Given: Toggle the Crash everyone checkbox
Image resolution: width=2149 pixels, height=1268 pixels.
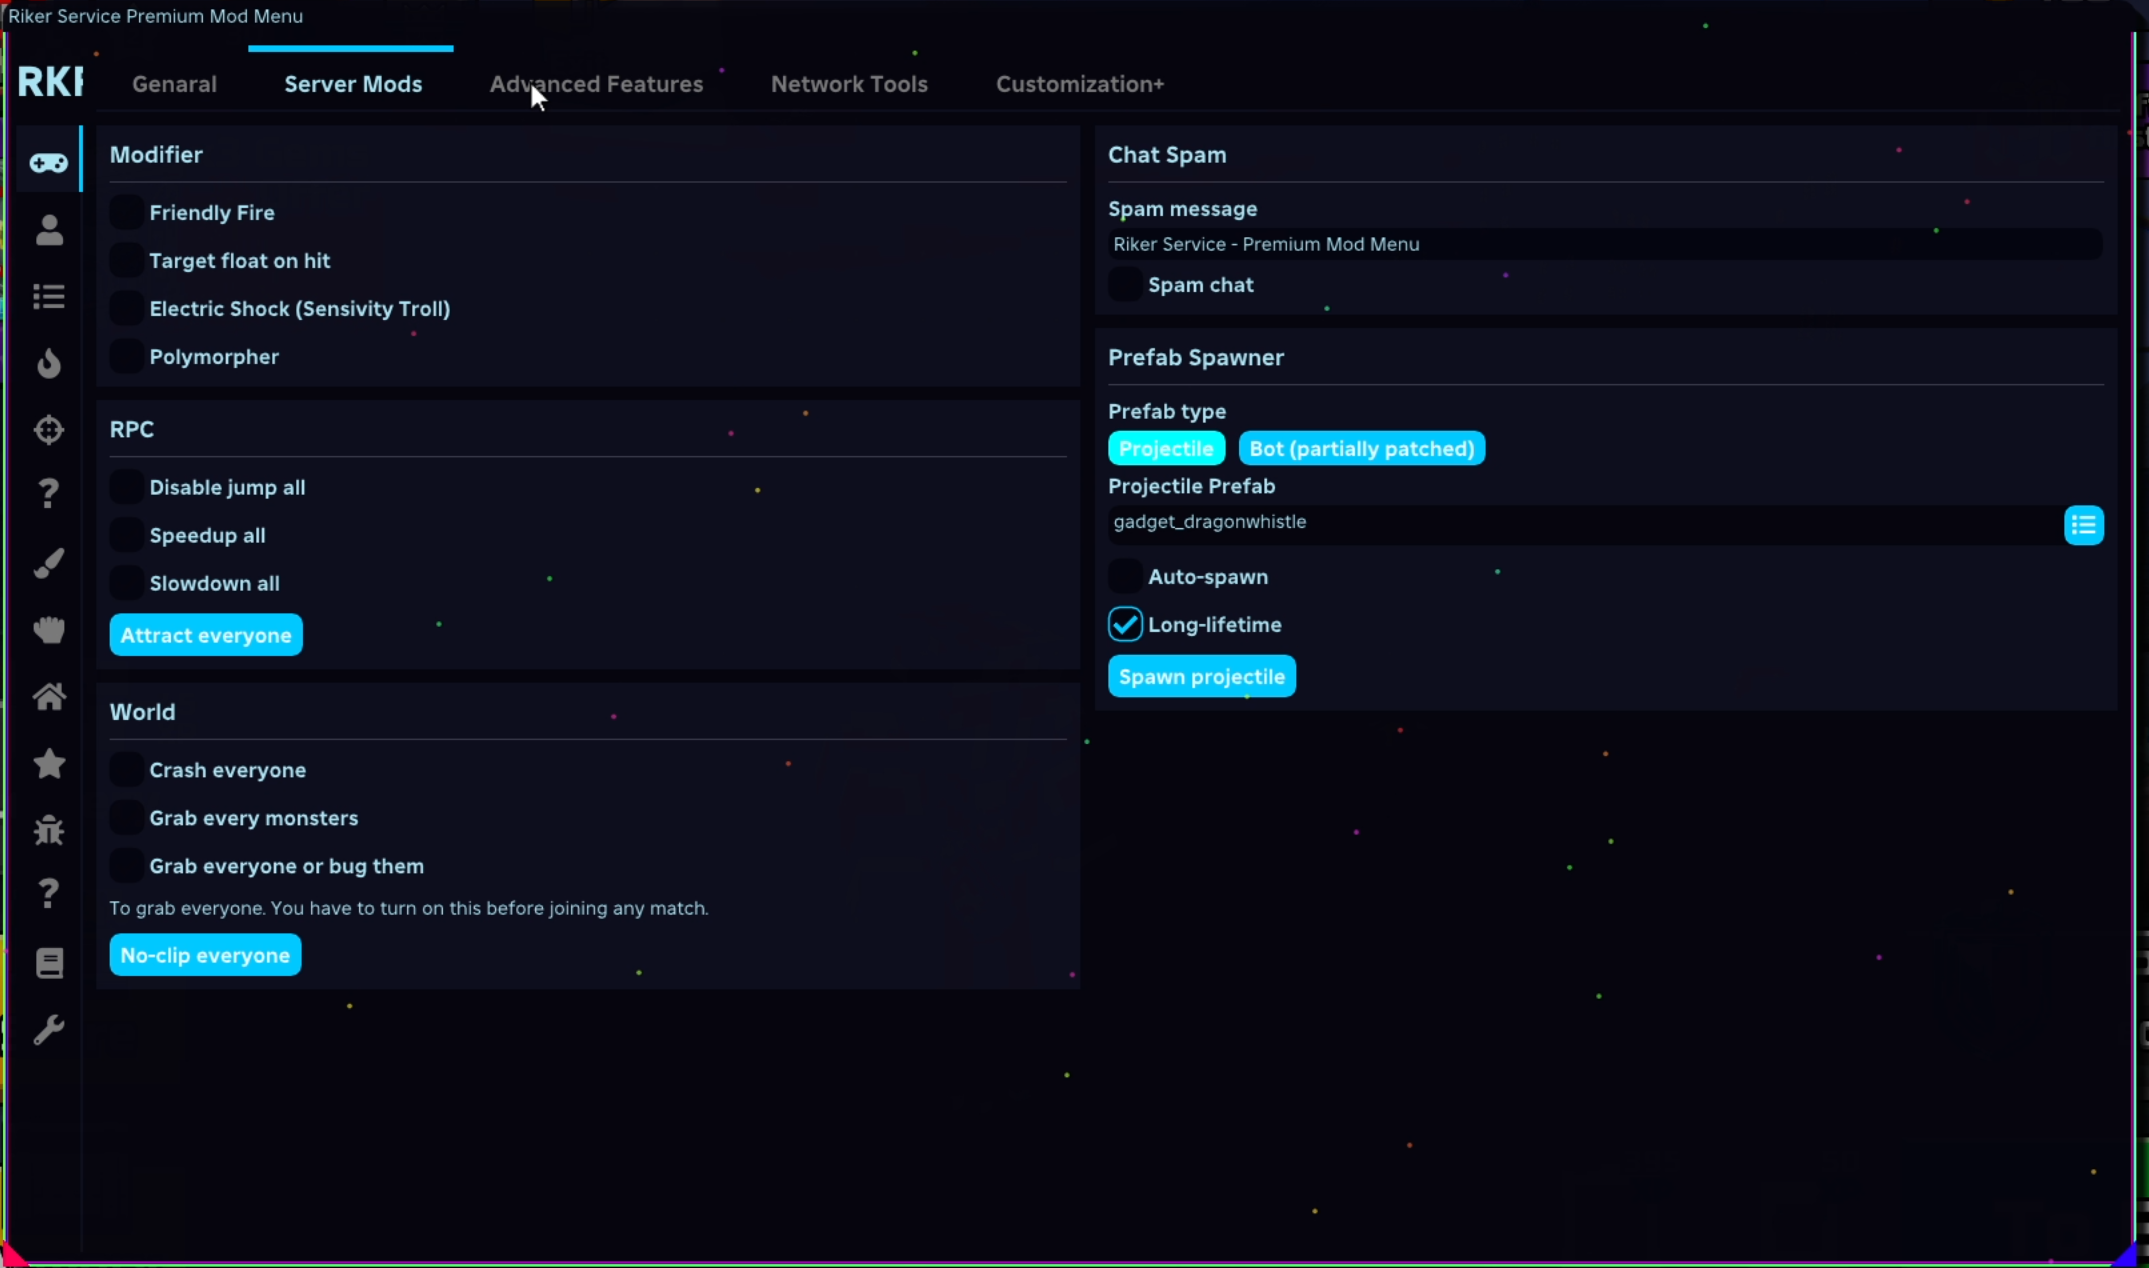Looking at the screenshot, I should click(x=126, y=770).
